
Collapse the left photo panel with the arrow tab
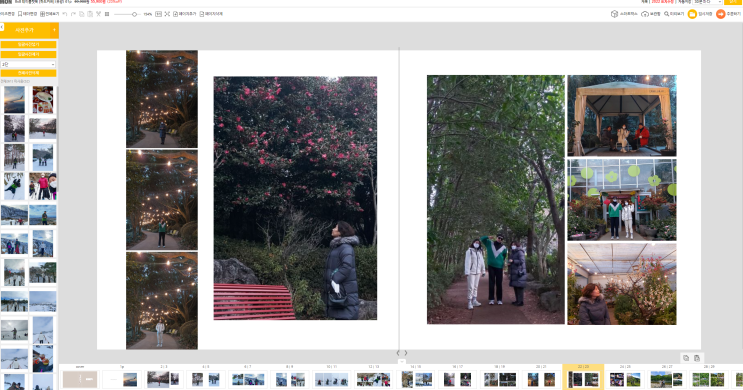coord(2,27)
